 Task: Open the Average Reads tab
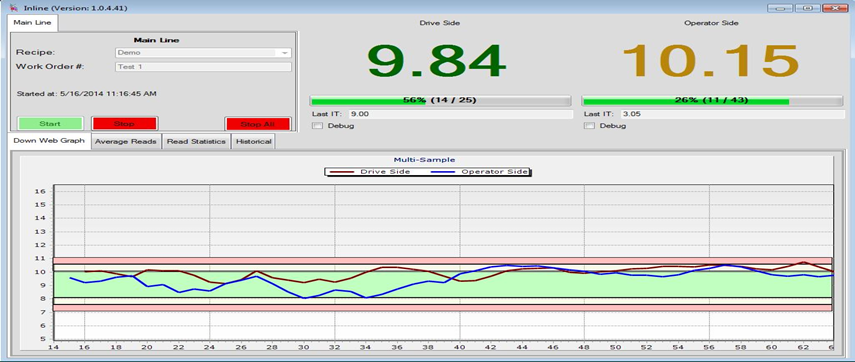126,142
